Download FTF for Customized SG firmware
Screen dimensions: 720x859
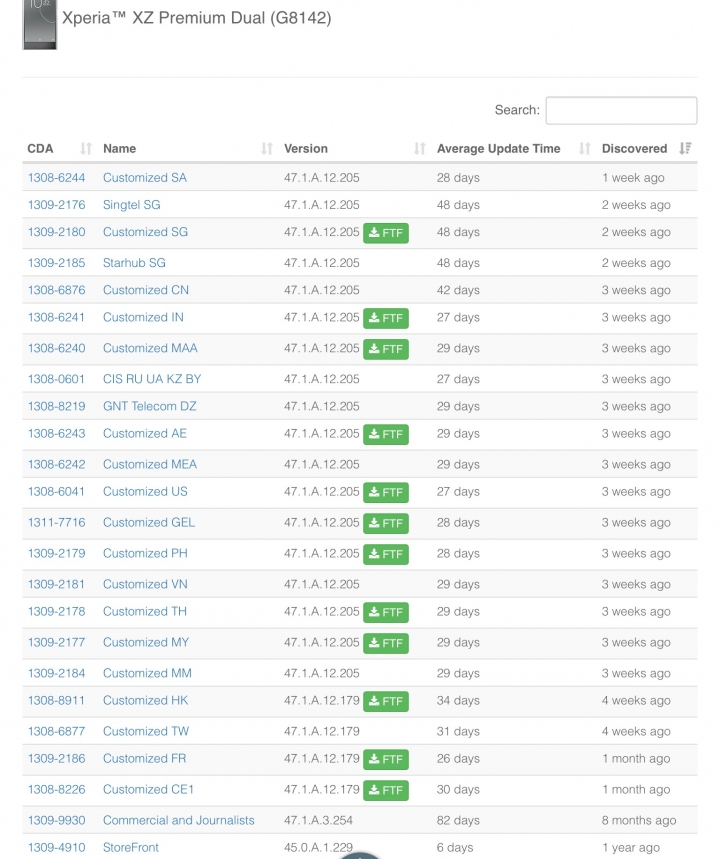[386, 233]
